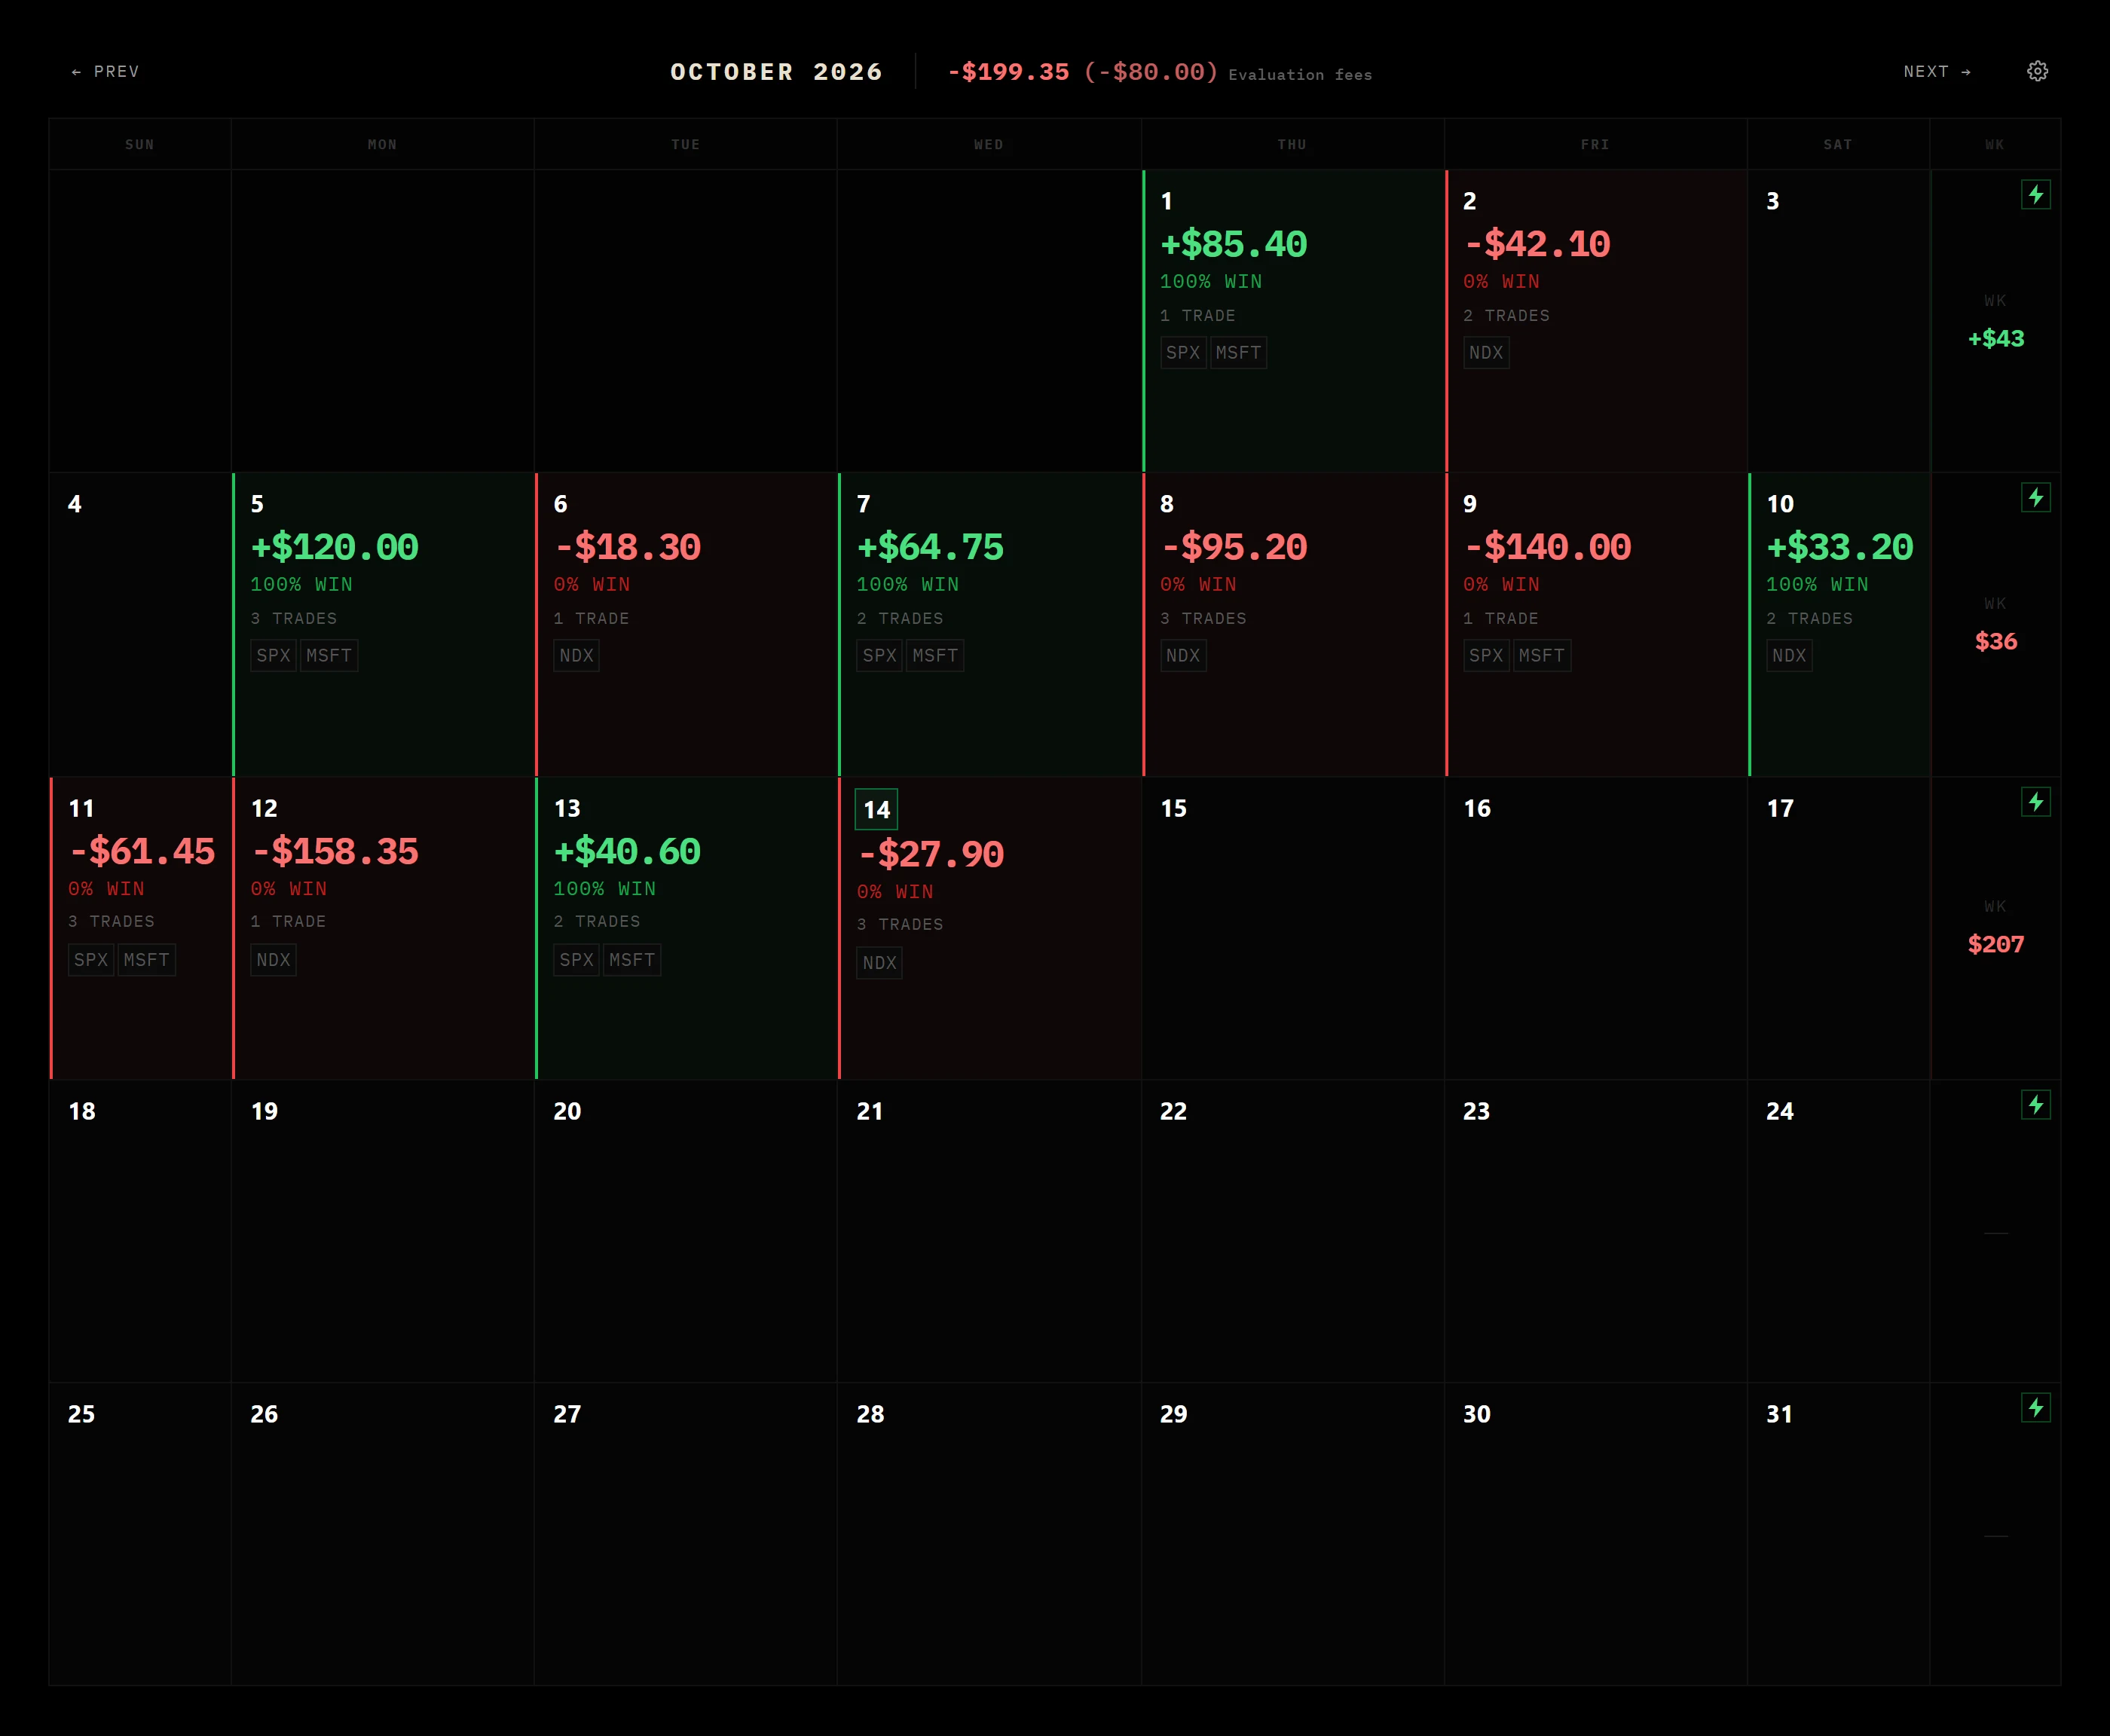The image size is (2110, 1736).
Task: Select the +$120.00 amount on October 5
Action: 334,547
